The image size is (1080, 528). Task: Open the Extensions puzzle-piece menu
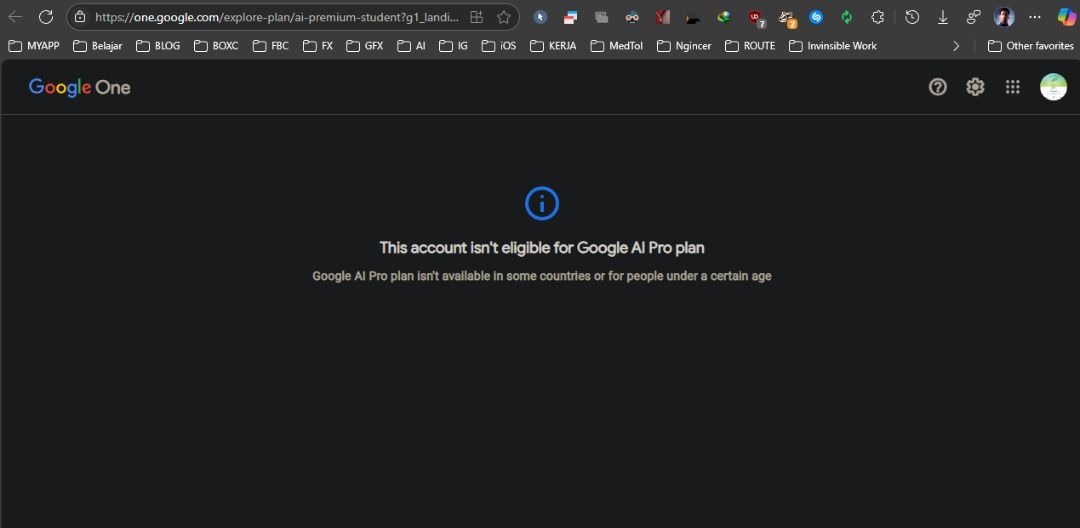pos(878,17)
